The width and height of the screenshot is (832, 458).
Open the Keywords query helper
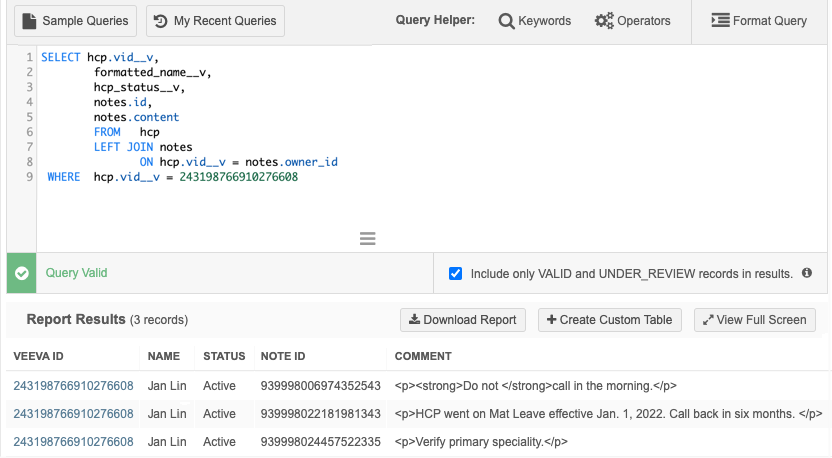[x=535, y=21]
